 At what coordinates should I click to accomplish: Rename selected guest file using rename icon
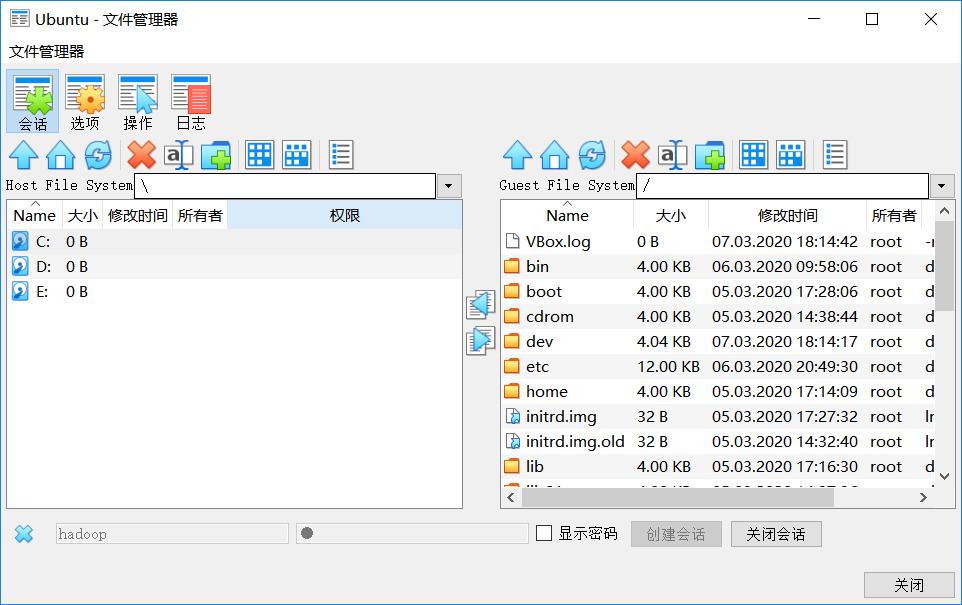click(672, 155)
